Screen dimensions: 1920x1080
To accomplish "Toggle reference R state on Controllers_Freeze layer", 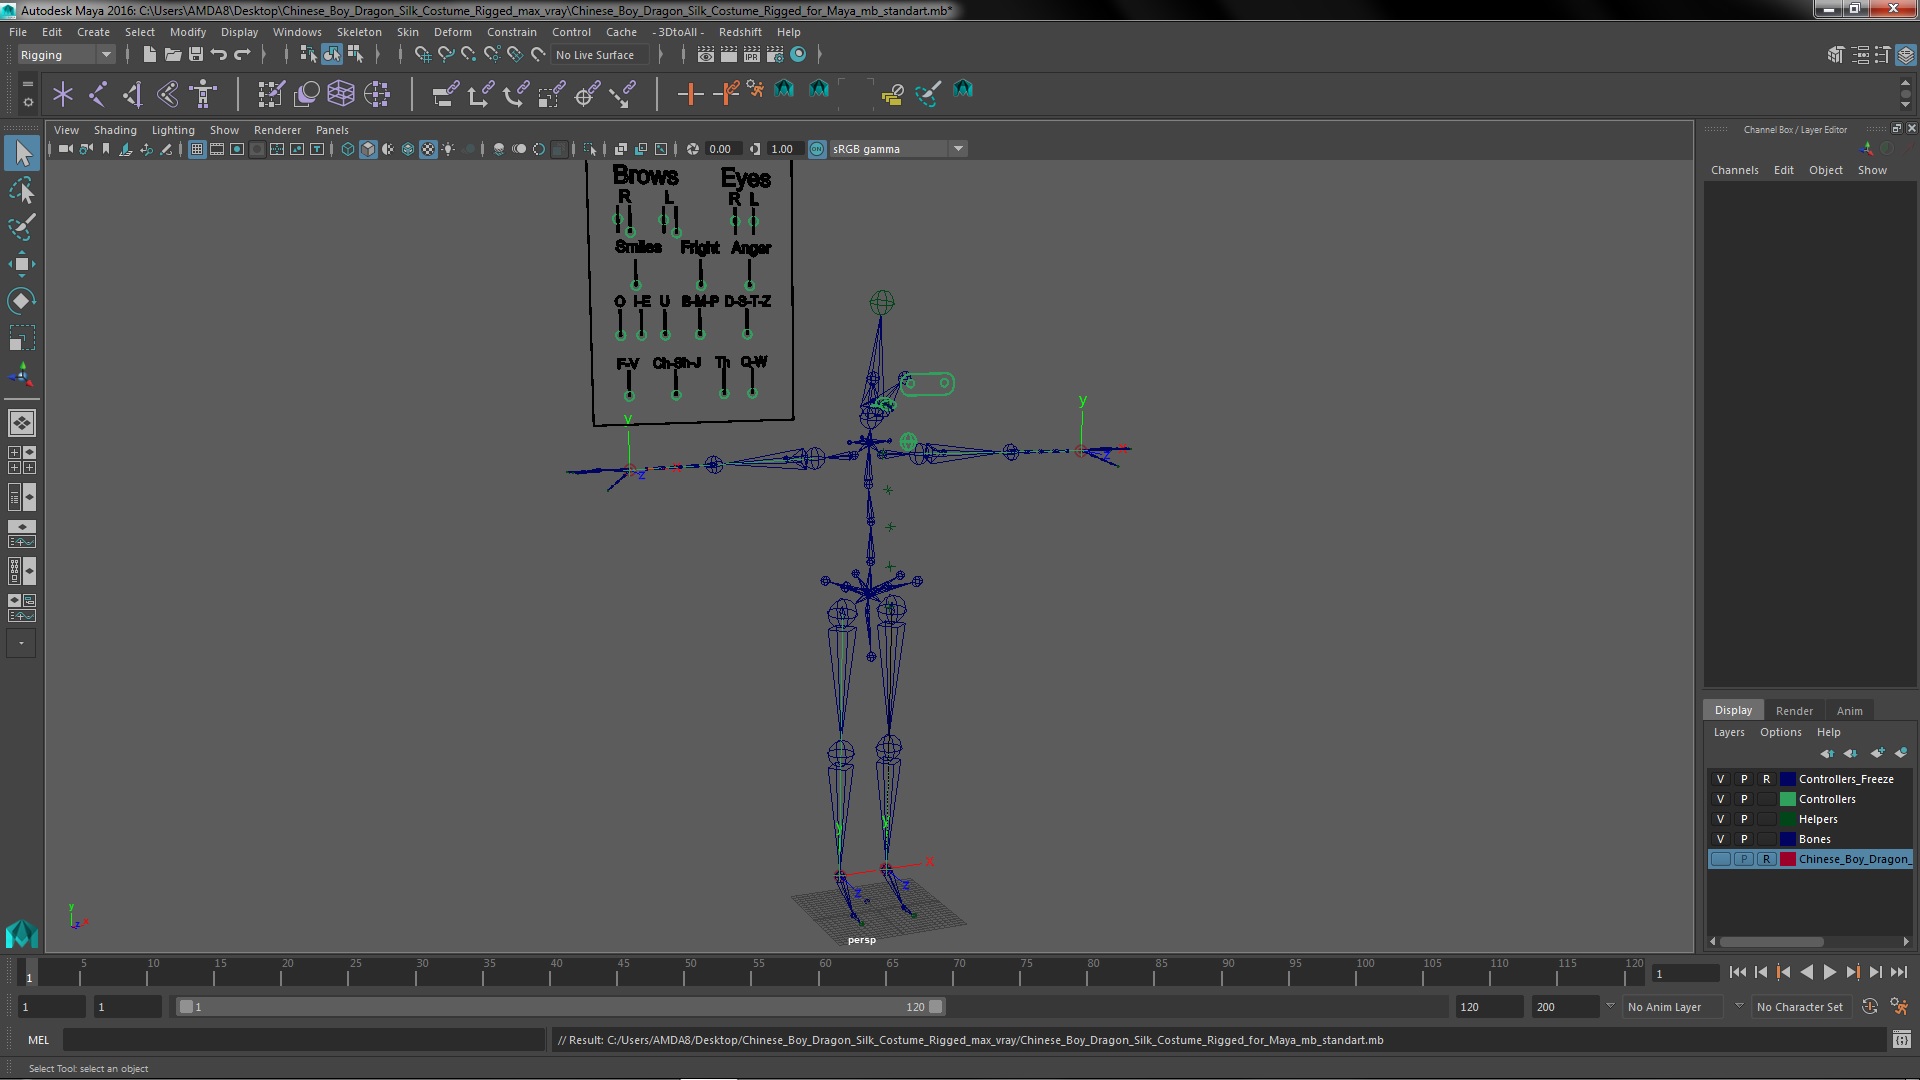I will click(1767, 779).
